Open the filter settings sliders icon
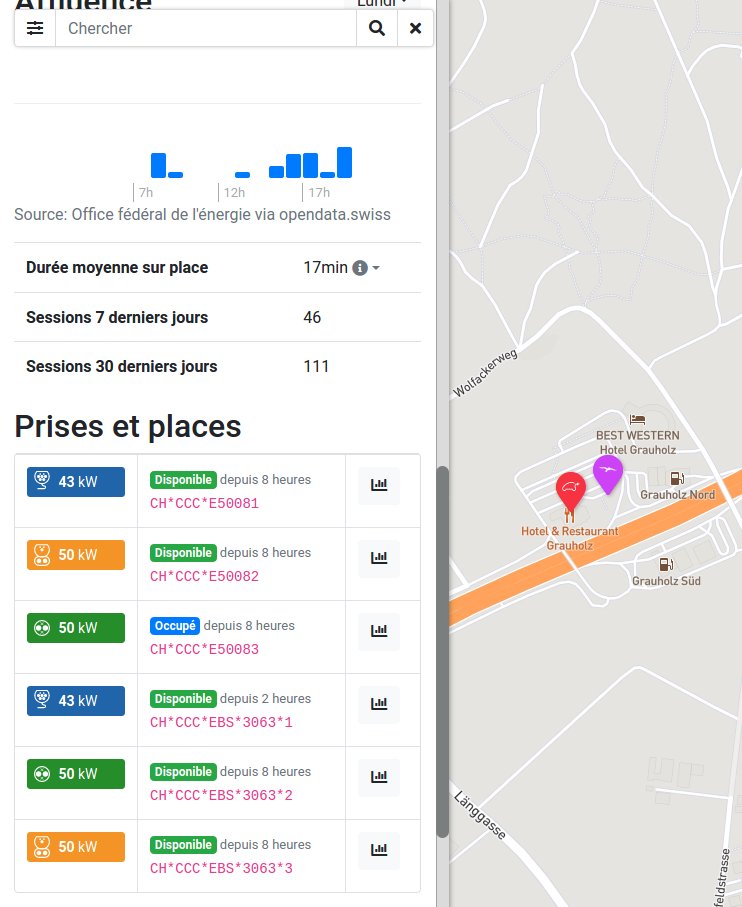Viewport: 742px width, 907px height. click(35, 28)
